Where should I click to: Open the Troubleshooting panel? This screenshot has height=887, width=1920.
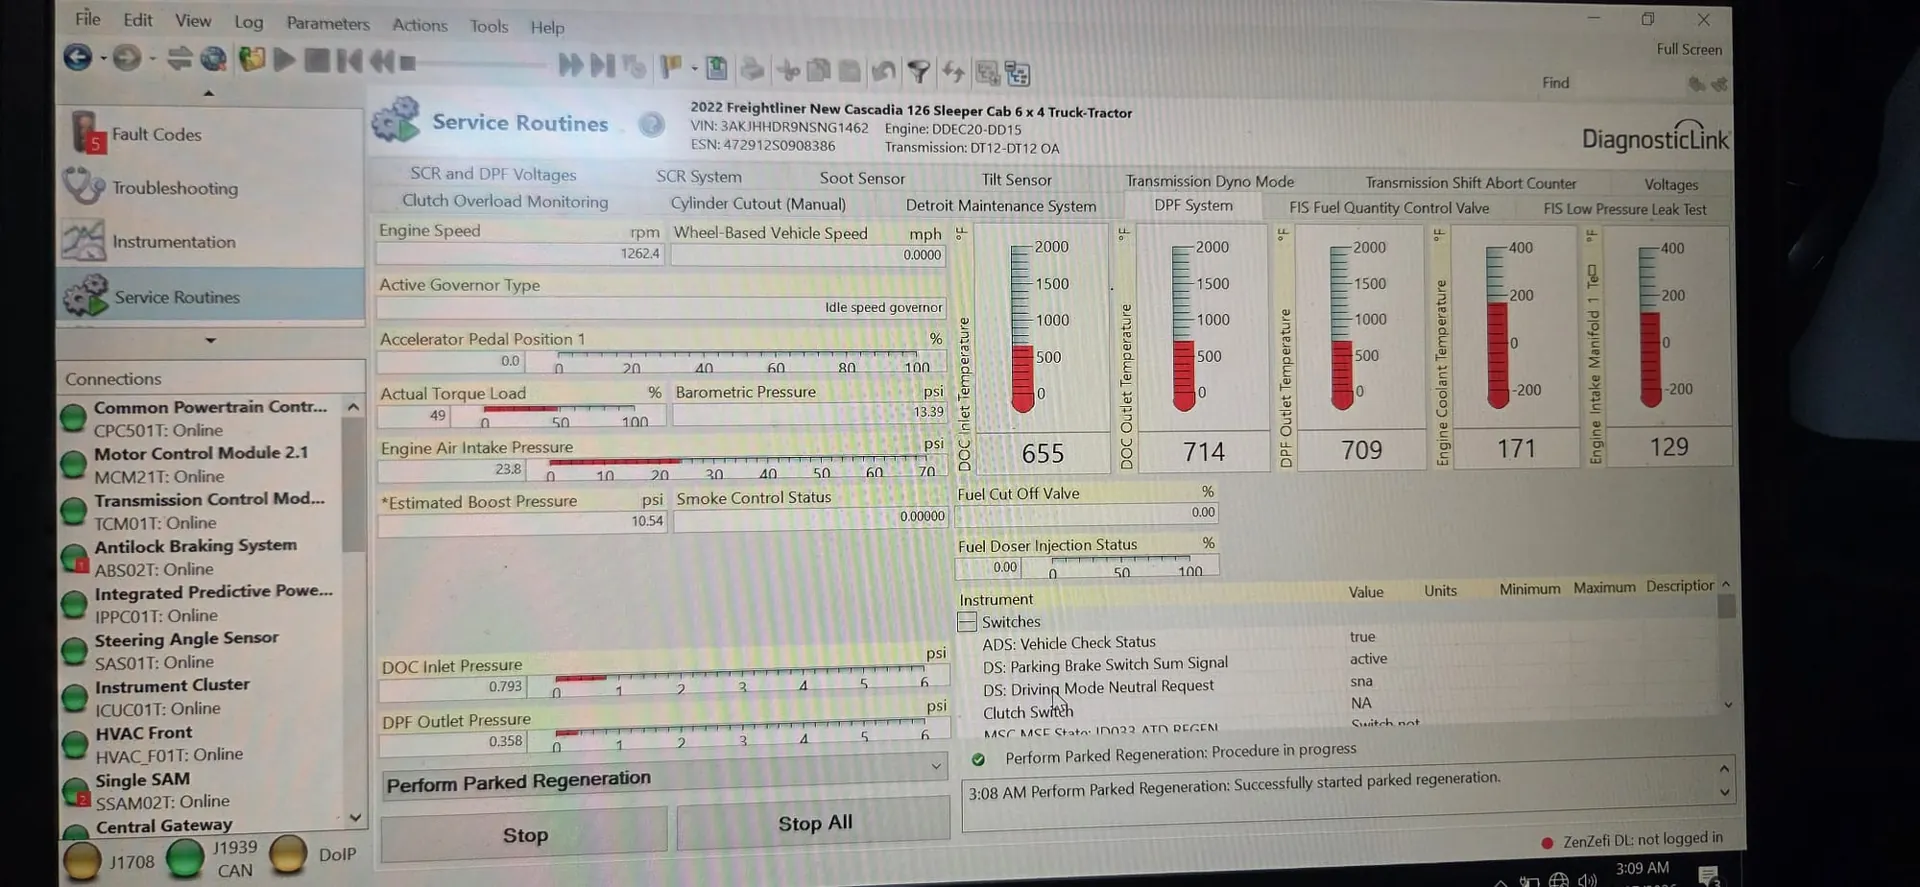[210, 187]
